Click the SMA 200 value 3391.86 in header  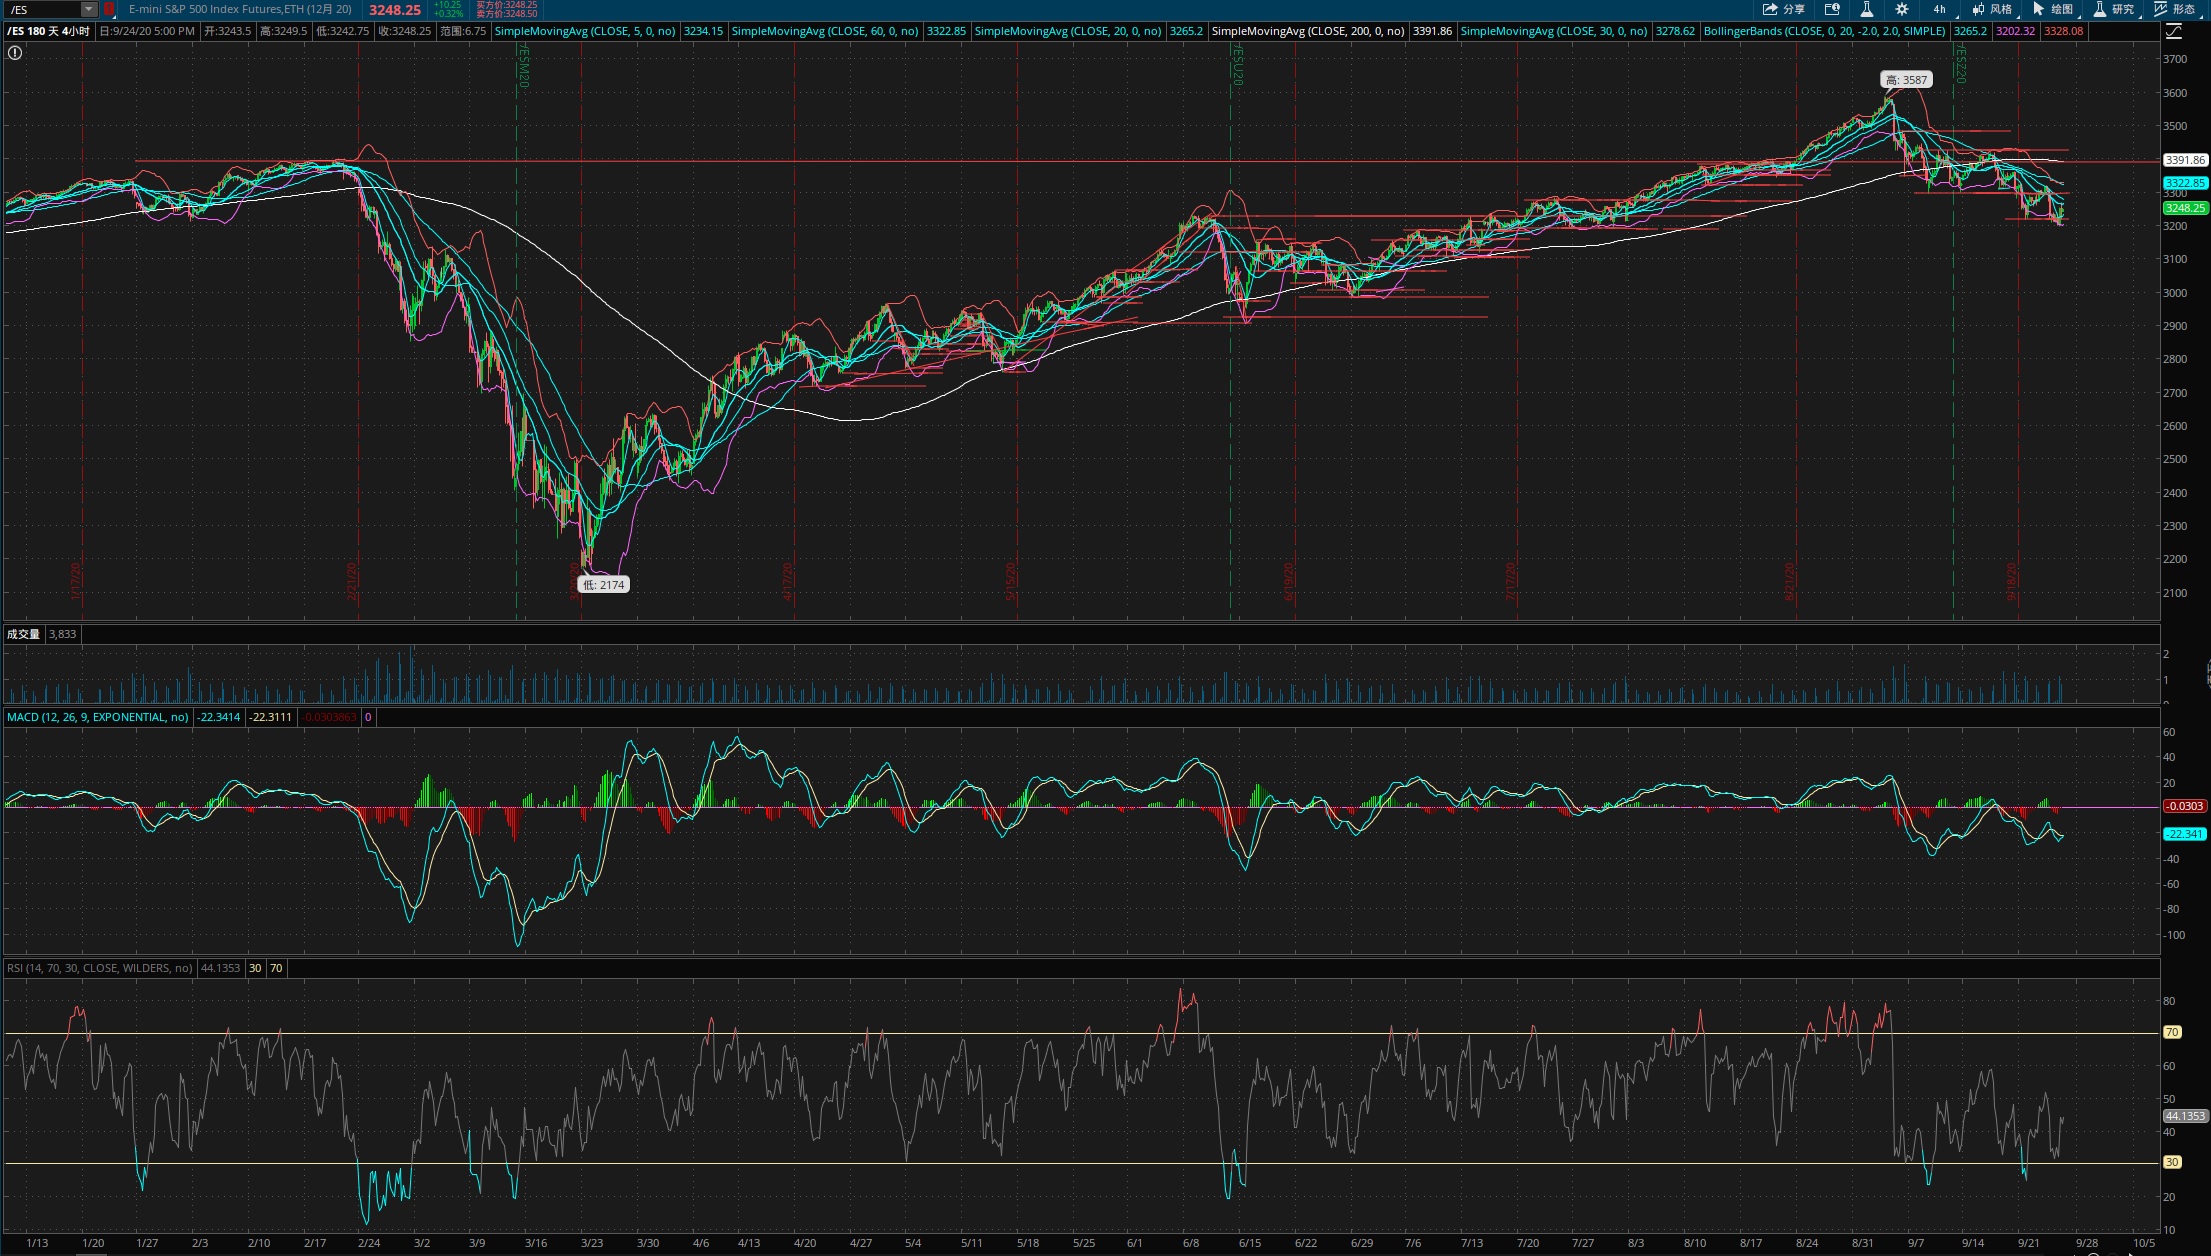pyautogui.click(x=1432, y=31)
